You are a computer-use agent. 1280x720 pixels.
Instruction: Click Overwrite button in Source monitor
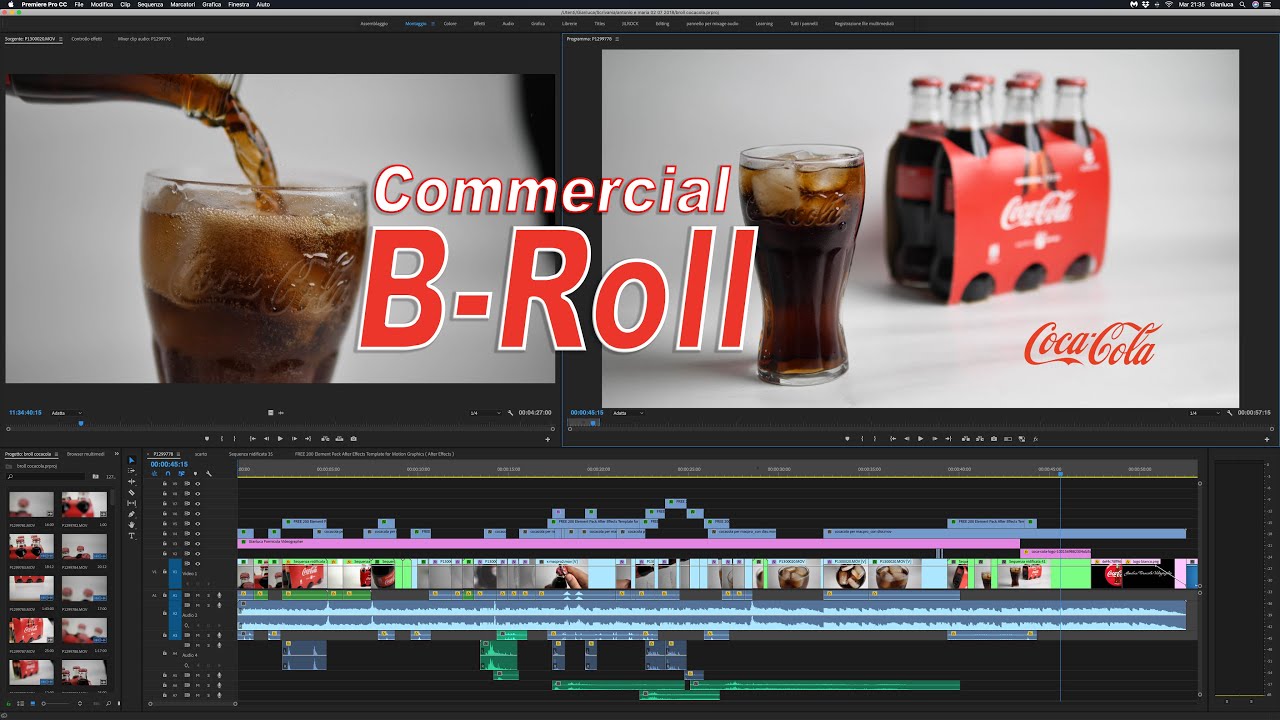(339, 438)
